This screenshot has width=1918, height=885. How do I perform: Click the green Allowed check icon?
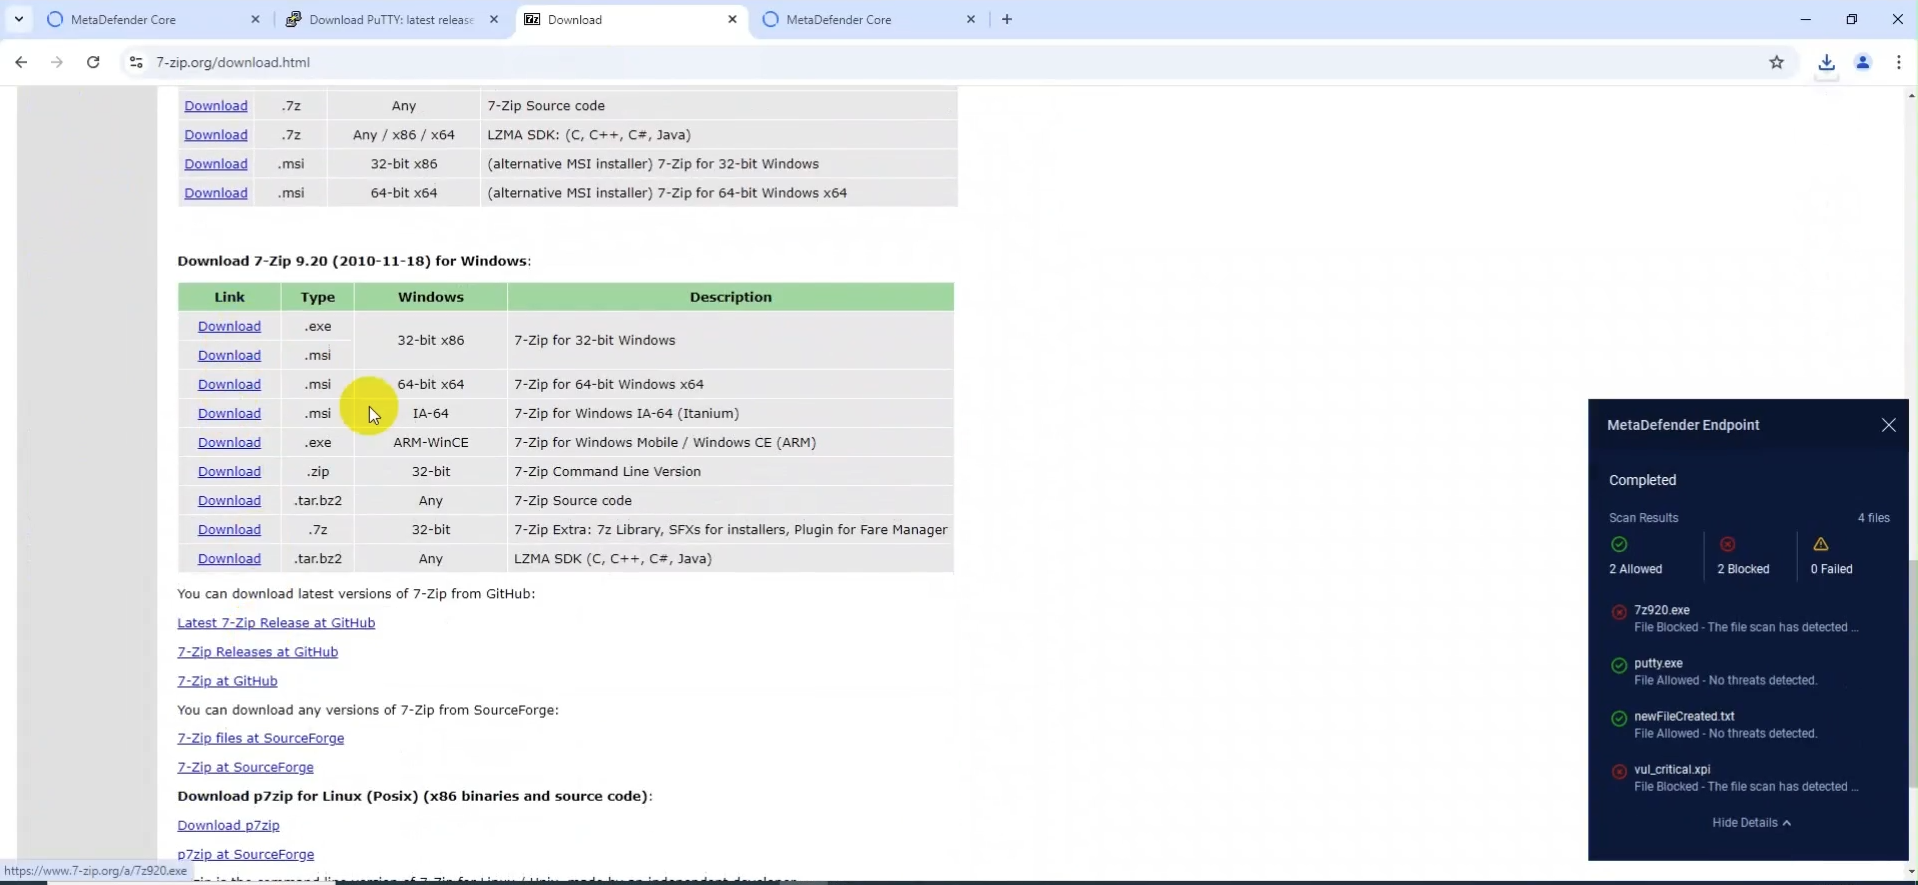click(x=1619, y=544)
